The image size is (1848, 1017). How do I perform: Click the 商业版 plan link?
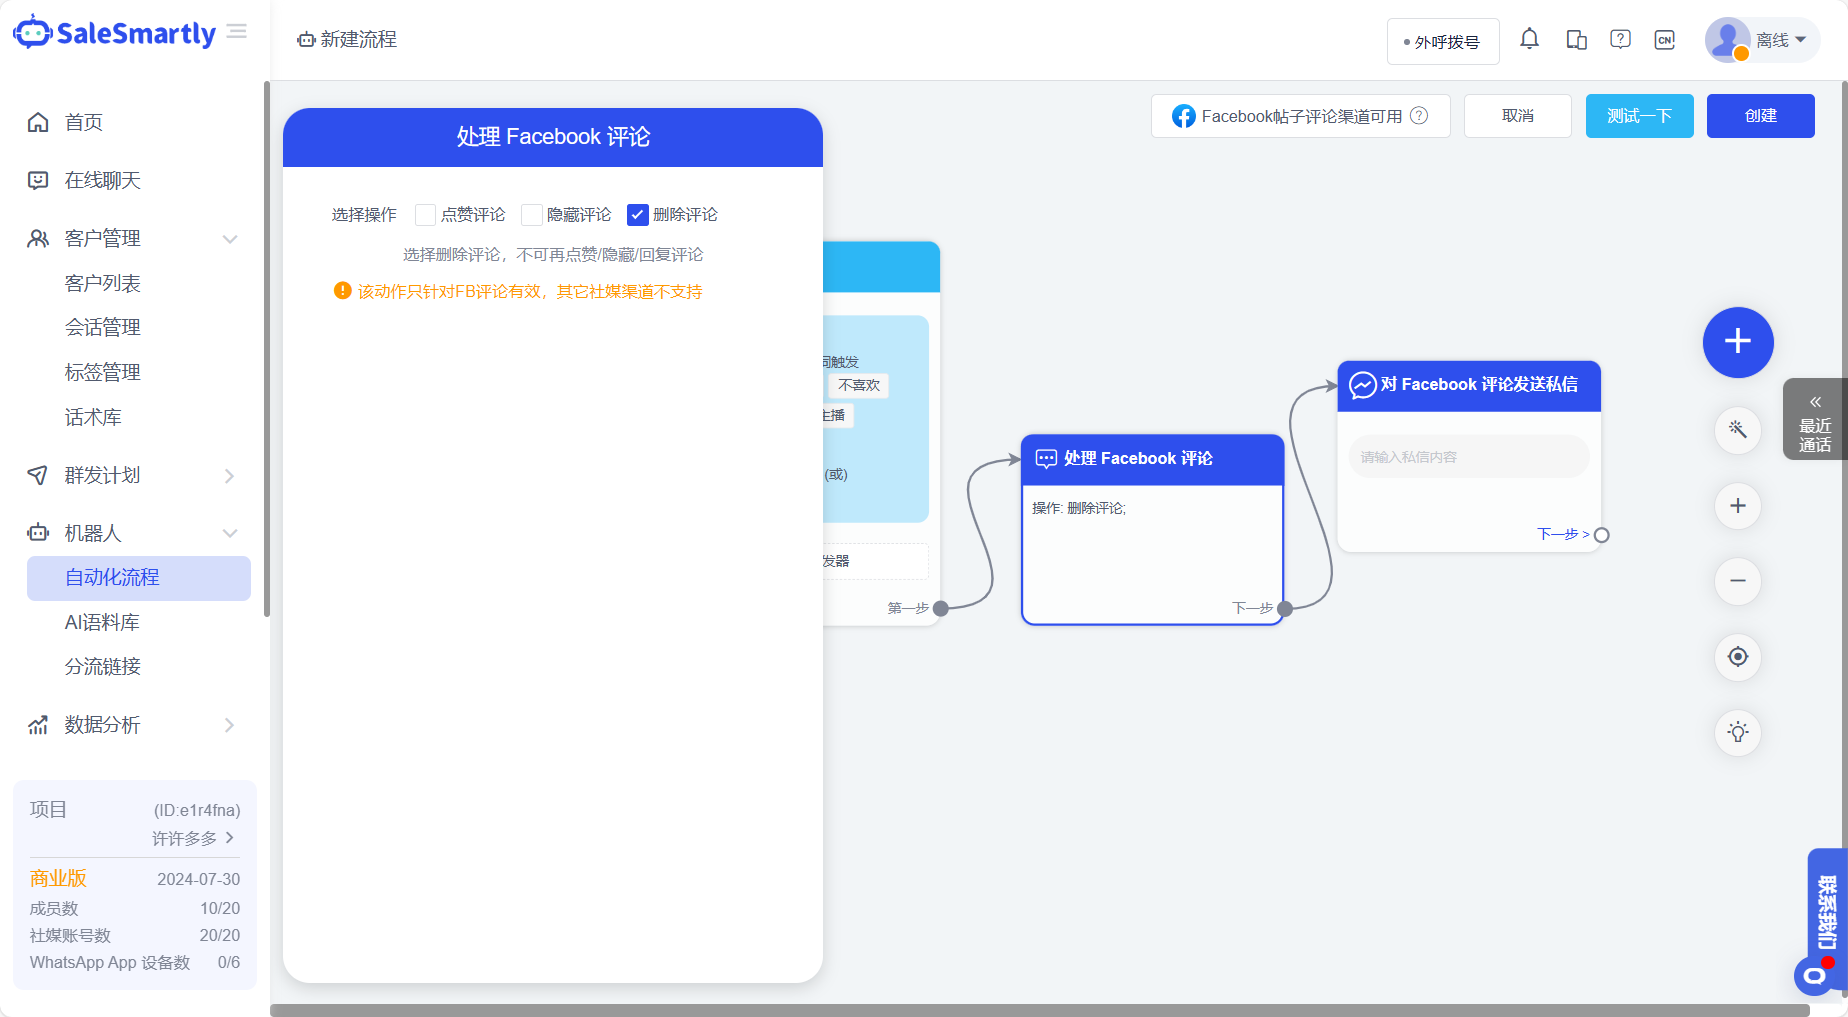point(58,878)
